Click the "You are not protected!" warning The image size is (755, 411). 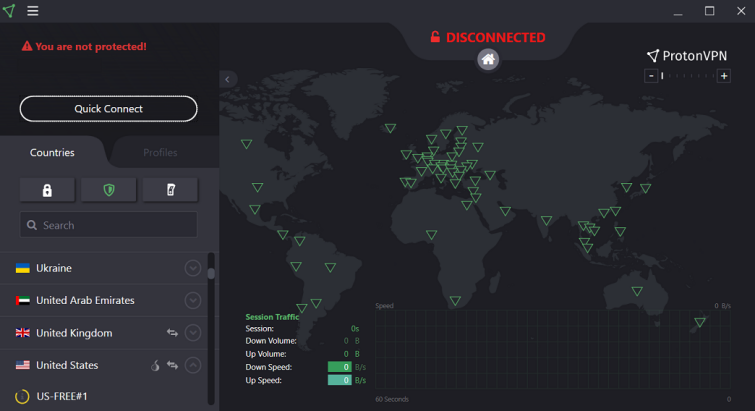click(x=84, y=46)
